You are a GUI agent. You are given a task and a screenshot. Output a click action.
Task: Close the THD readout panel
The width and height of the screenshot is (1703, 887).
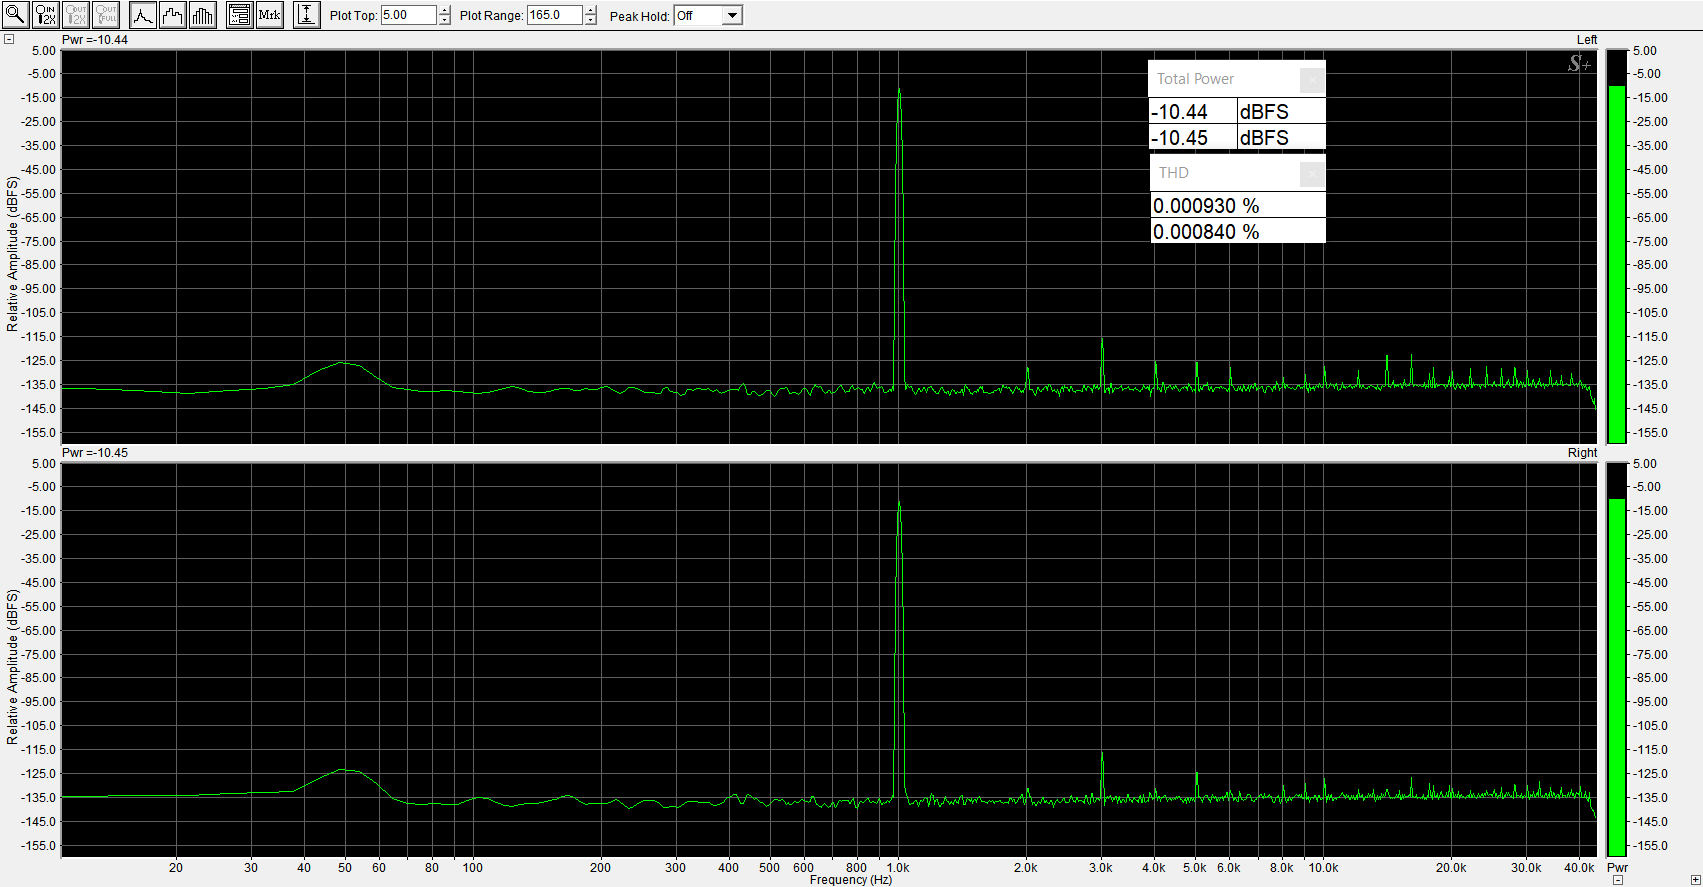(x=1312, y=174)
